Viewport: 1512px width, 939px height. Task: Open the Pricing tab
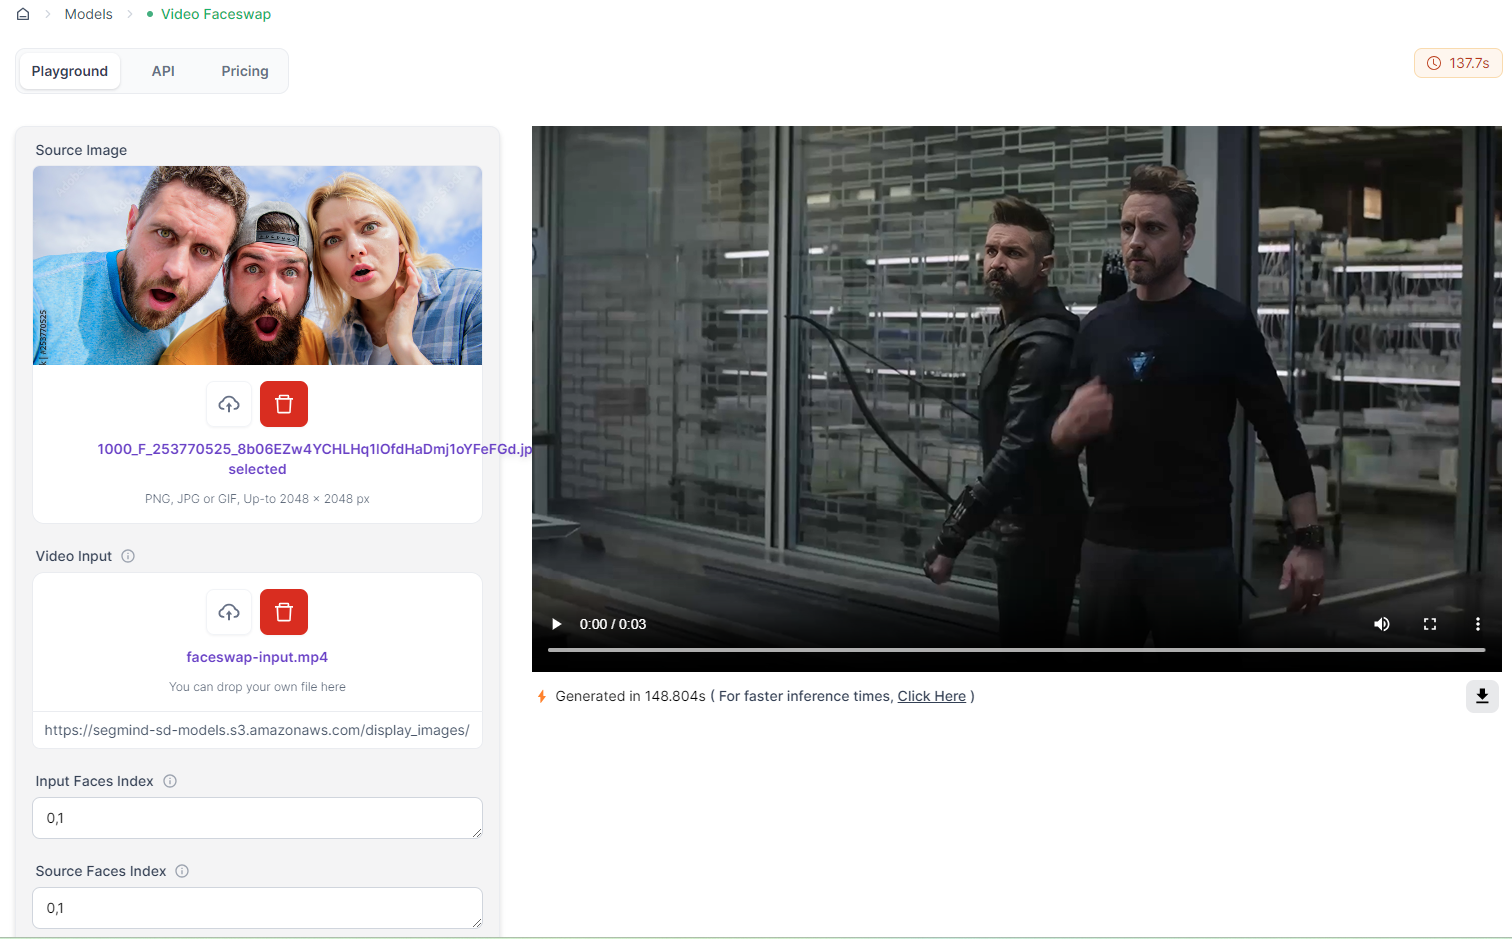point(245,71)
